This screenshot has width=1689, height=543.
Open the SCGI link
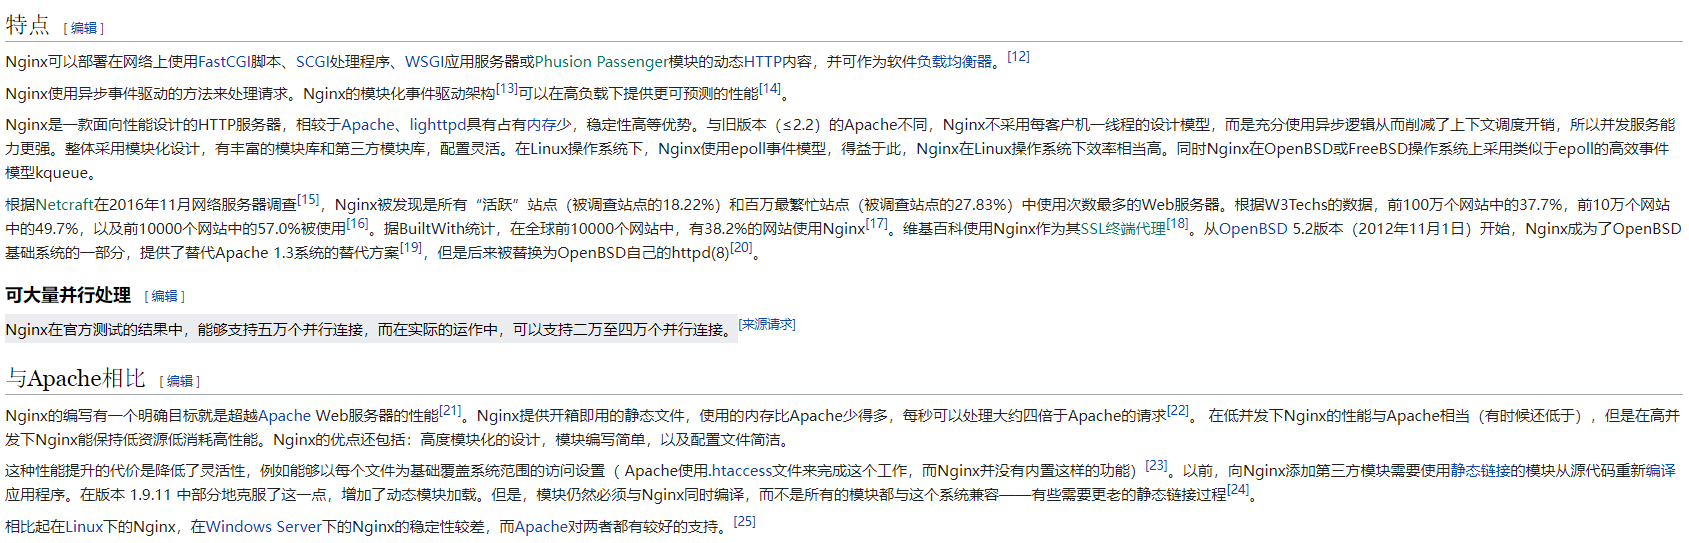[x=312, y=62]
